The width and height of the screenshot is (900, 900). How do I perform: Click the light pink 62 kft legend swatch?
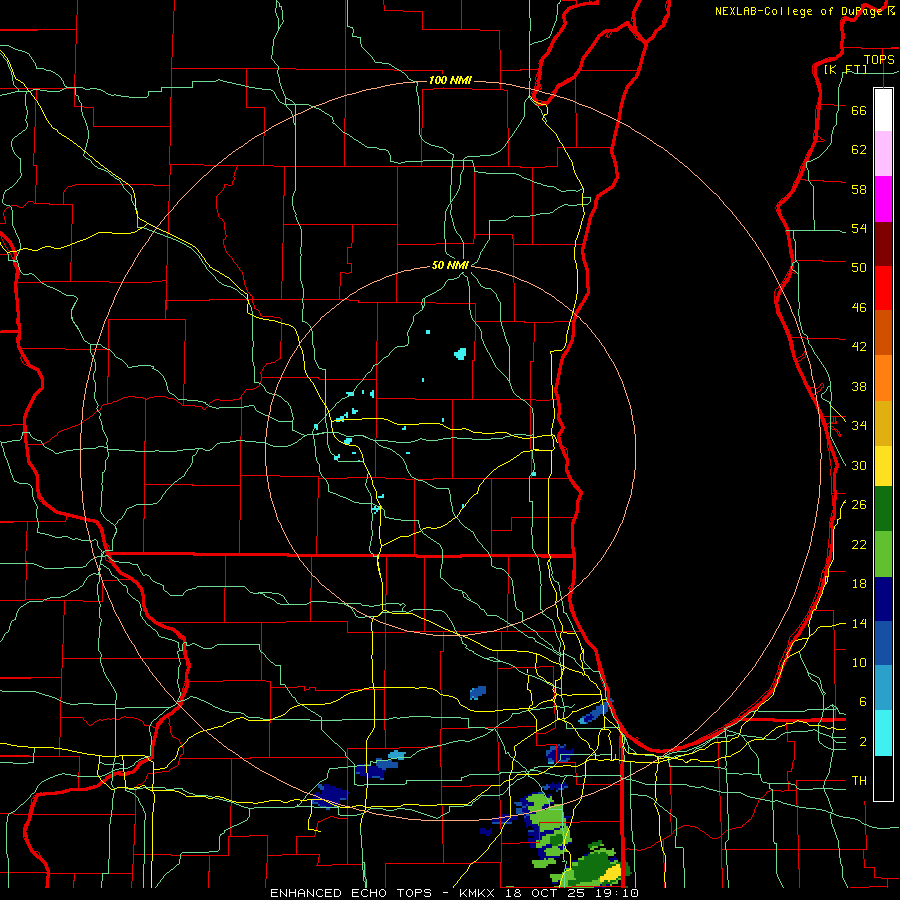(883, 153)
